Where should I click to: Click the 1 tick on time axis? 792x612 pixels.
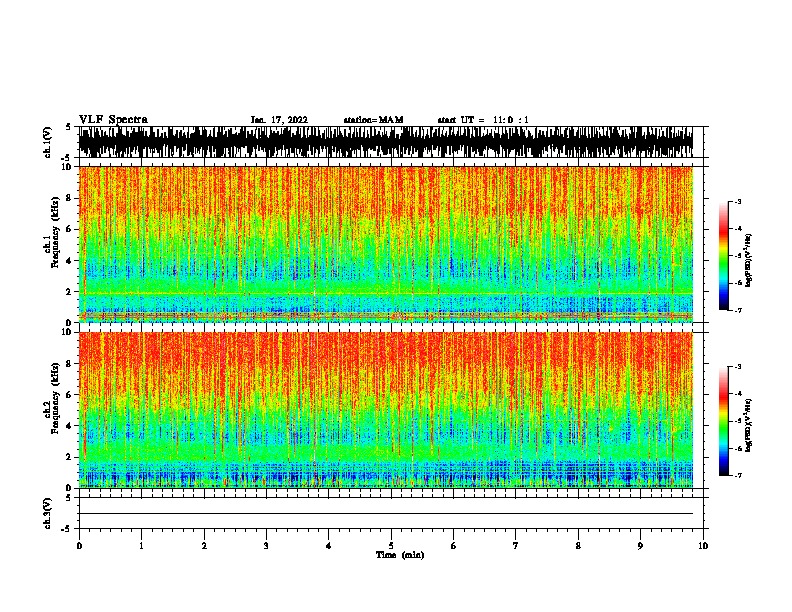[x=141, y=546]
